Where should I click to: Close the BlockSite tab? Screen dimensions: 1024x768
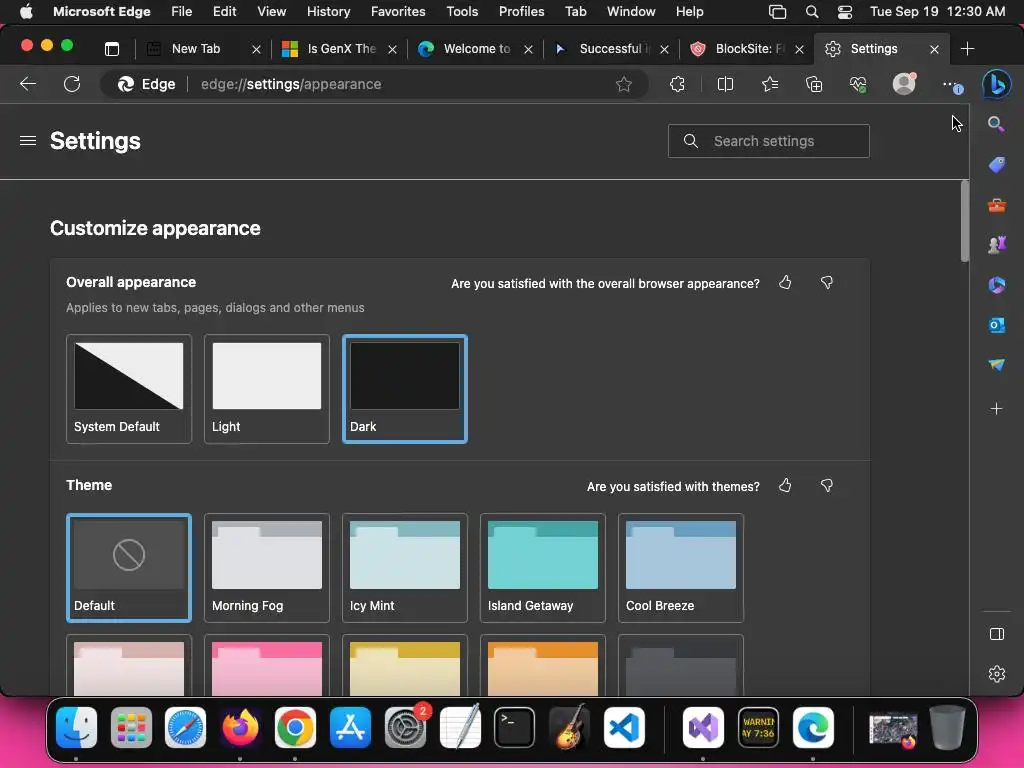pos(799,50)
